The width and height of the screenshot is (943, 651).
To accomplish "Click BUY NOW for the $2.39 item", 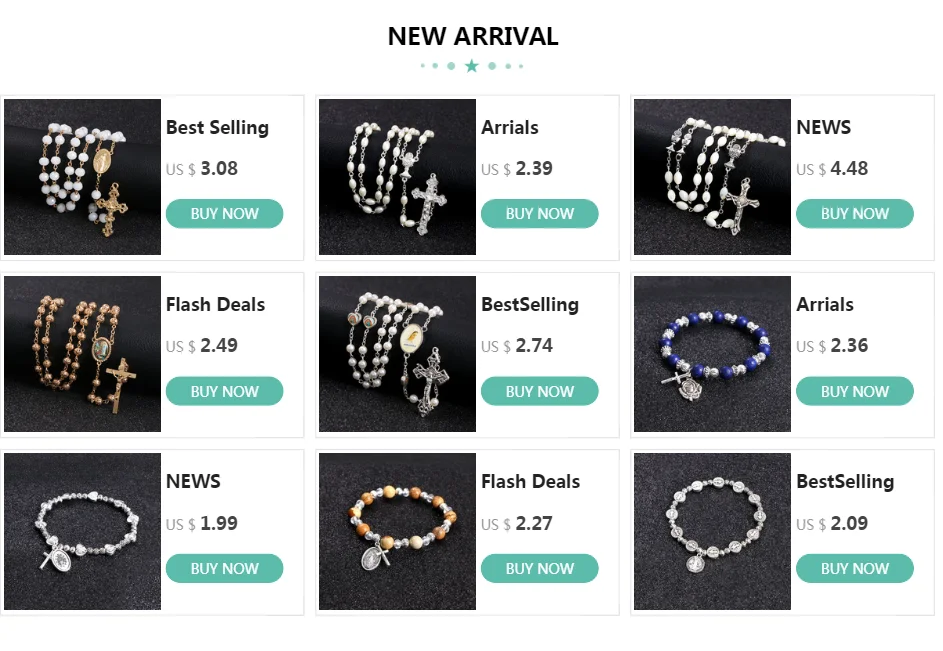I will (x=539, y=214).
